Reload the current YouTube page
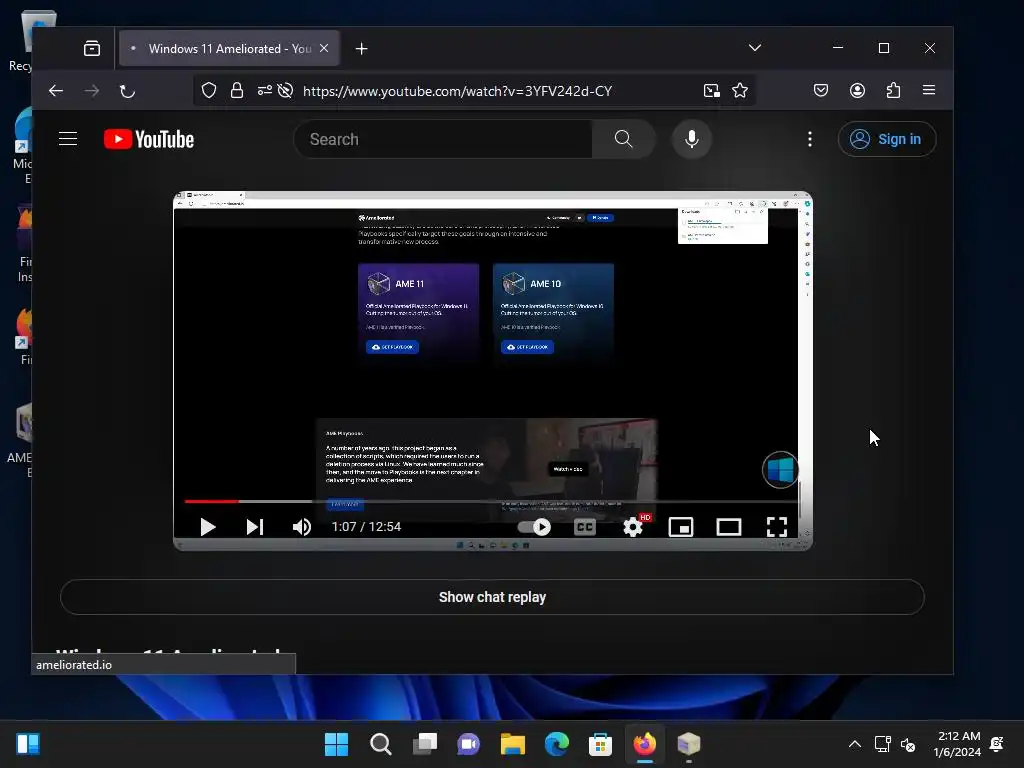The width and height of the screenshot is (1024, 768). pos(127,91)
